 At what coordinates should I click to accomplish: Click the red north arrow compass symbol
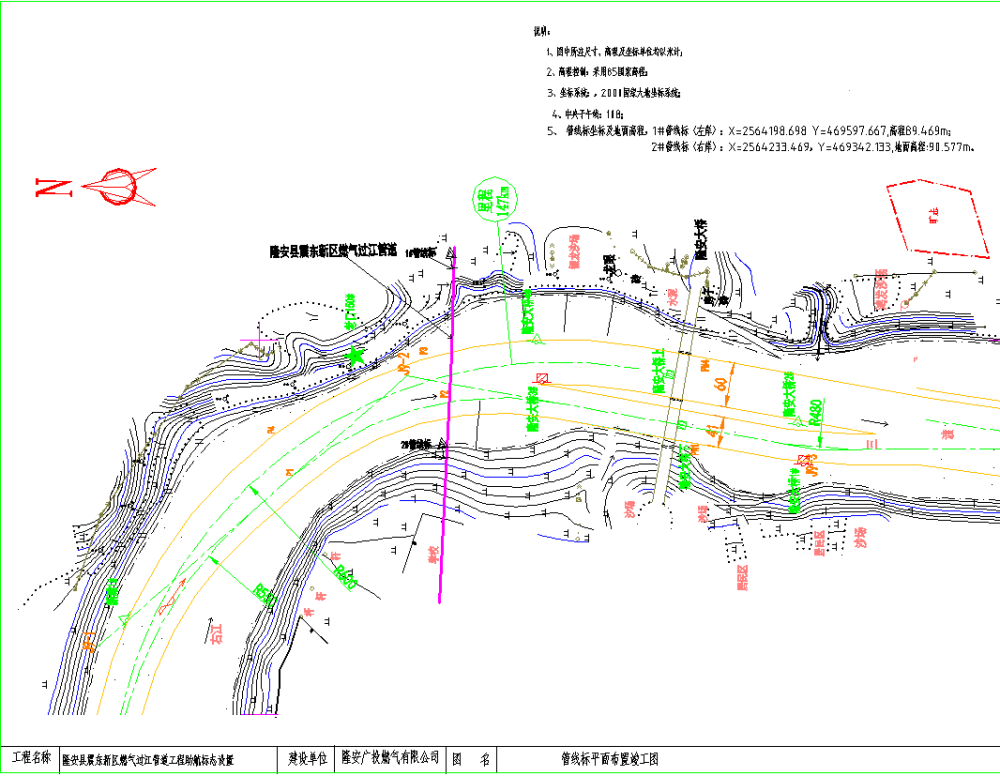[x=119, y=186]
